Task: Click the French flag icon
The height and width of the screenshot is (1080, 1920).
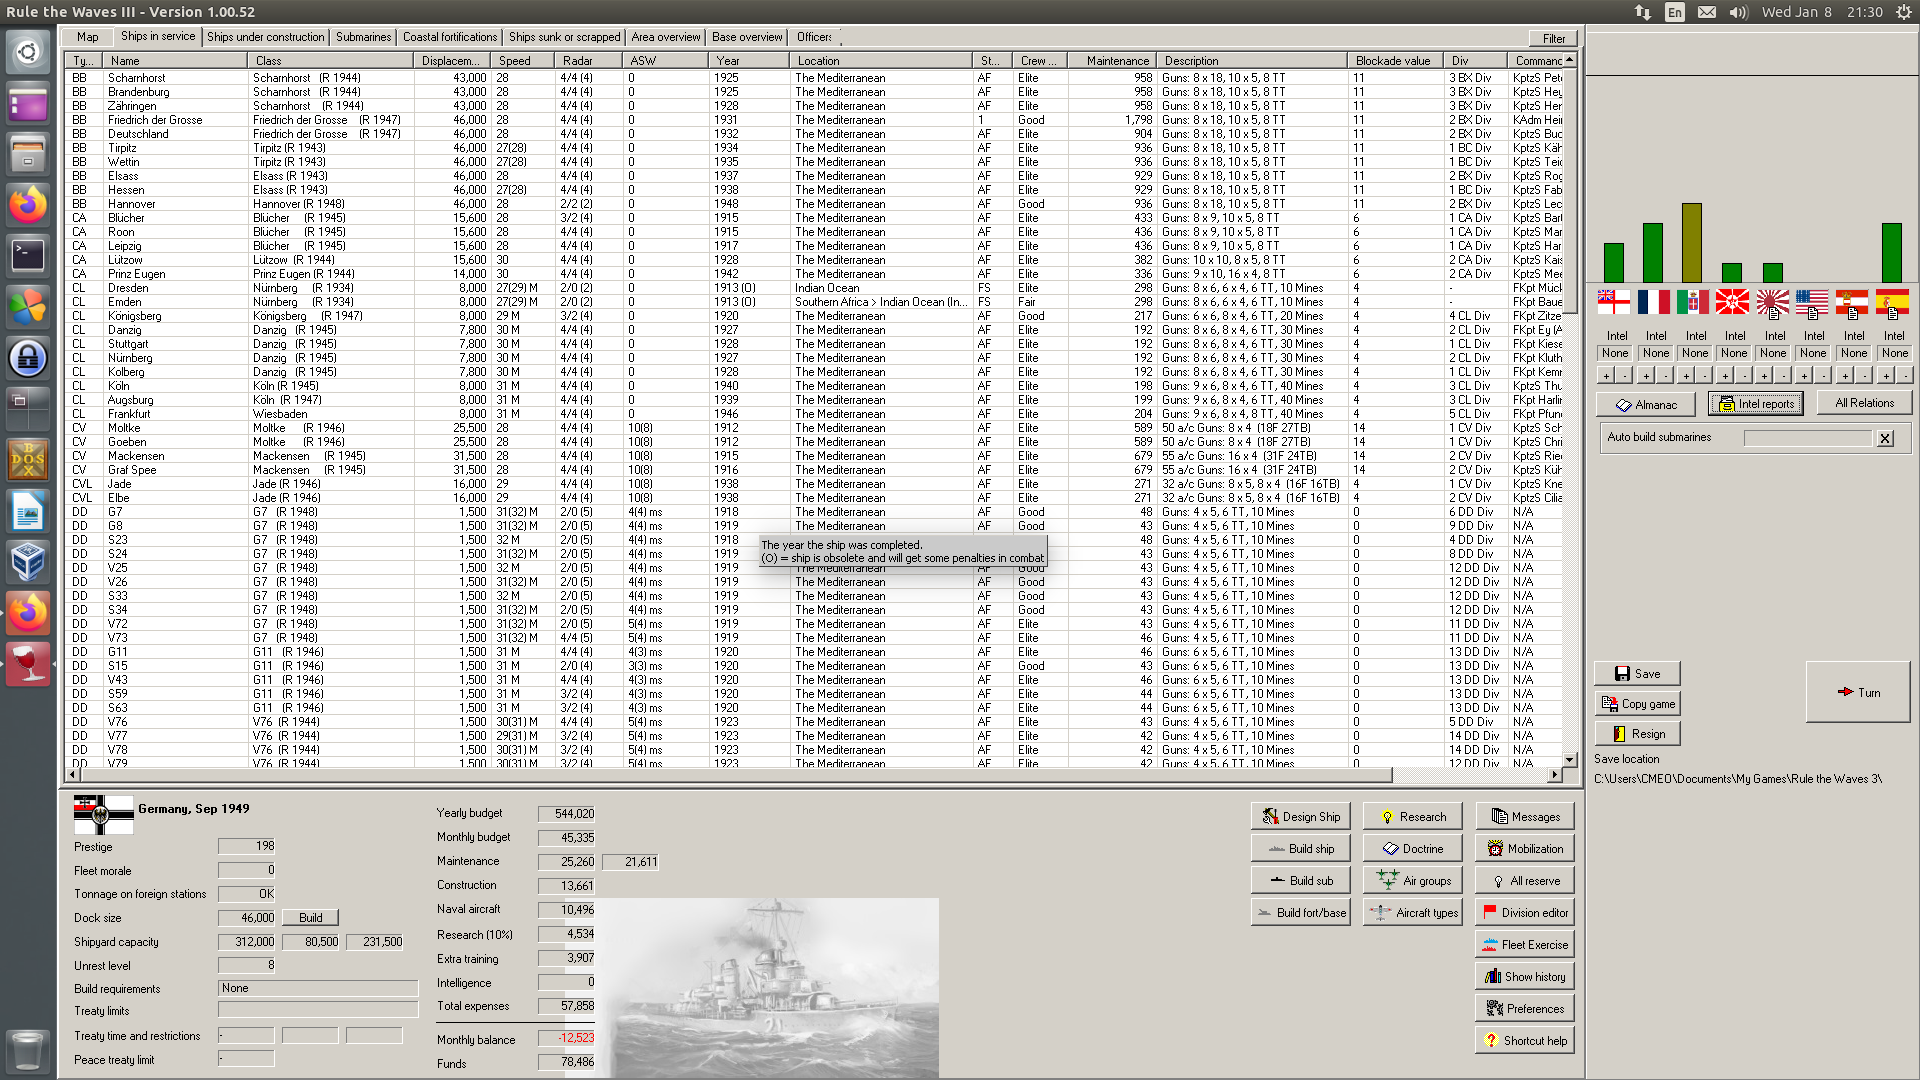Action: 1653,301
